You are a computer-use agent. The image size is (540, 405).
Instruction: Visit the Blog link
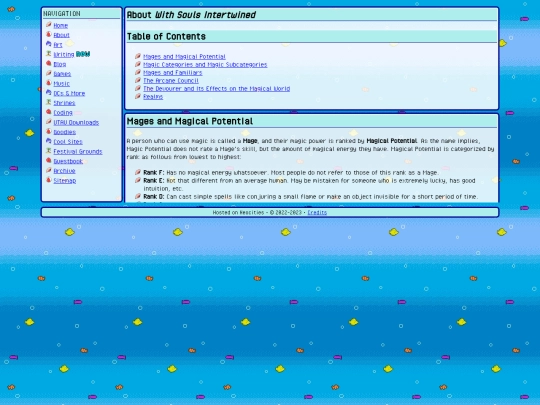(60, 64)
